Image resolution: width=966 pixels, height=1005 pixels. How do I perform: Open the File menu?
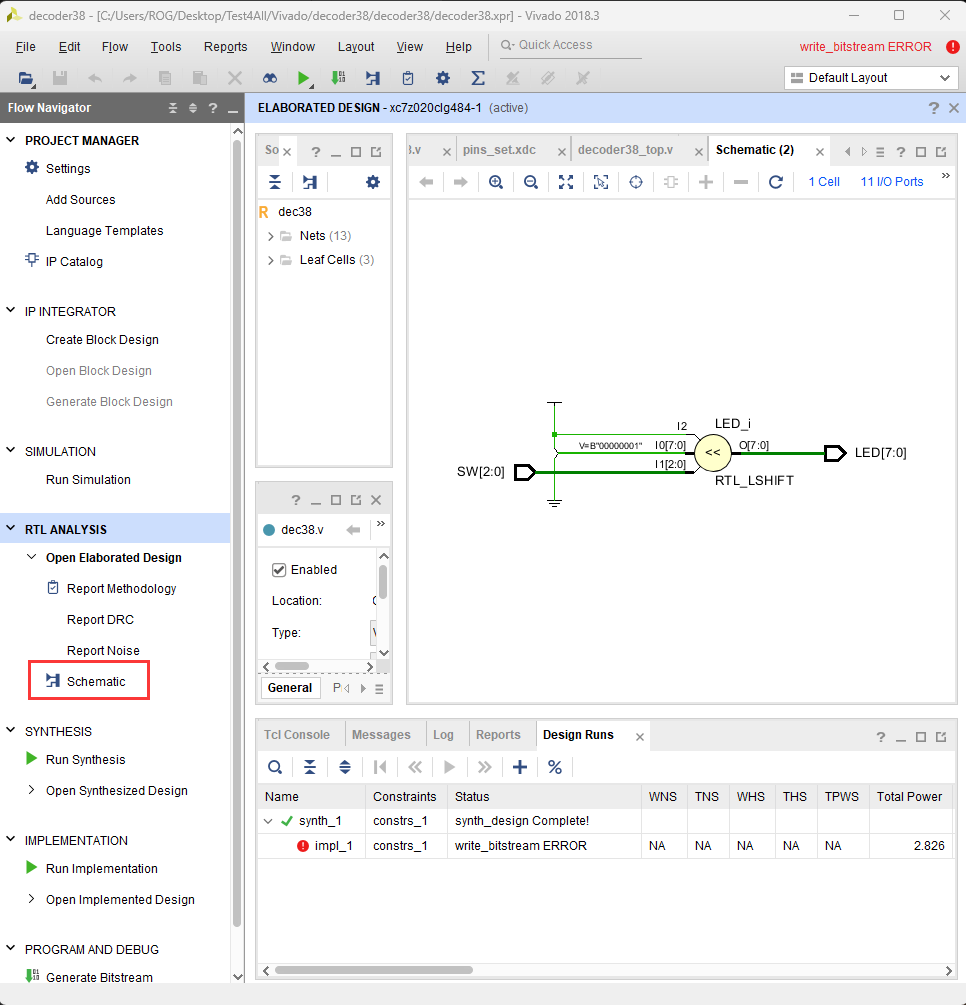(26, 47)
